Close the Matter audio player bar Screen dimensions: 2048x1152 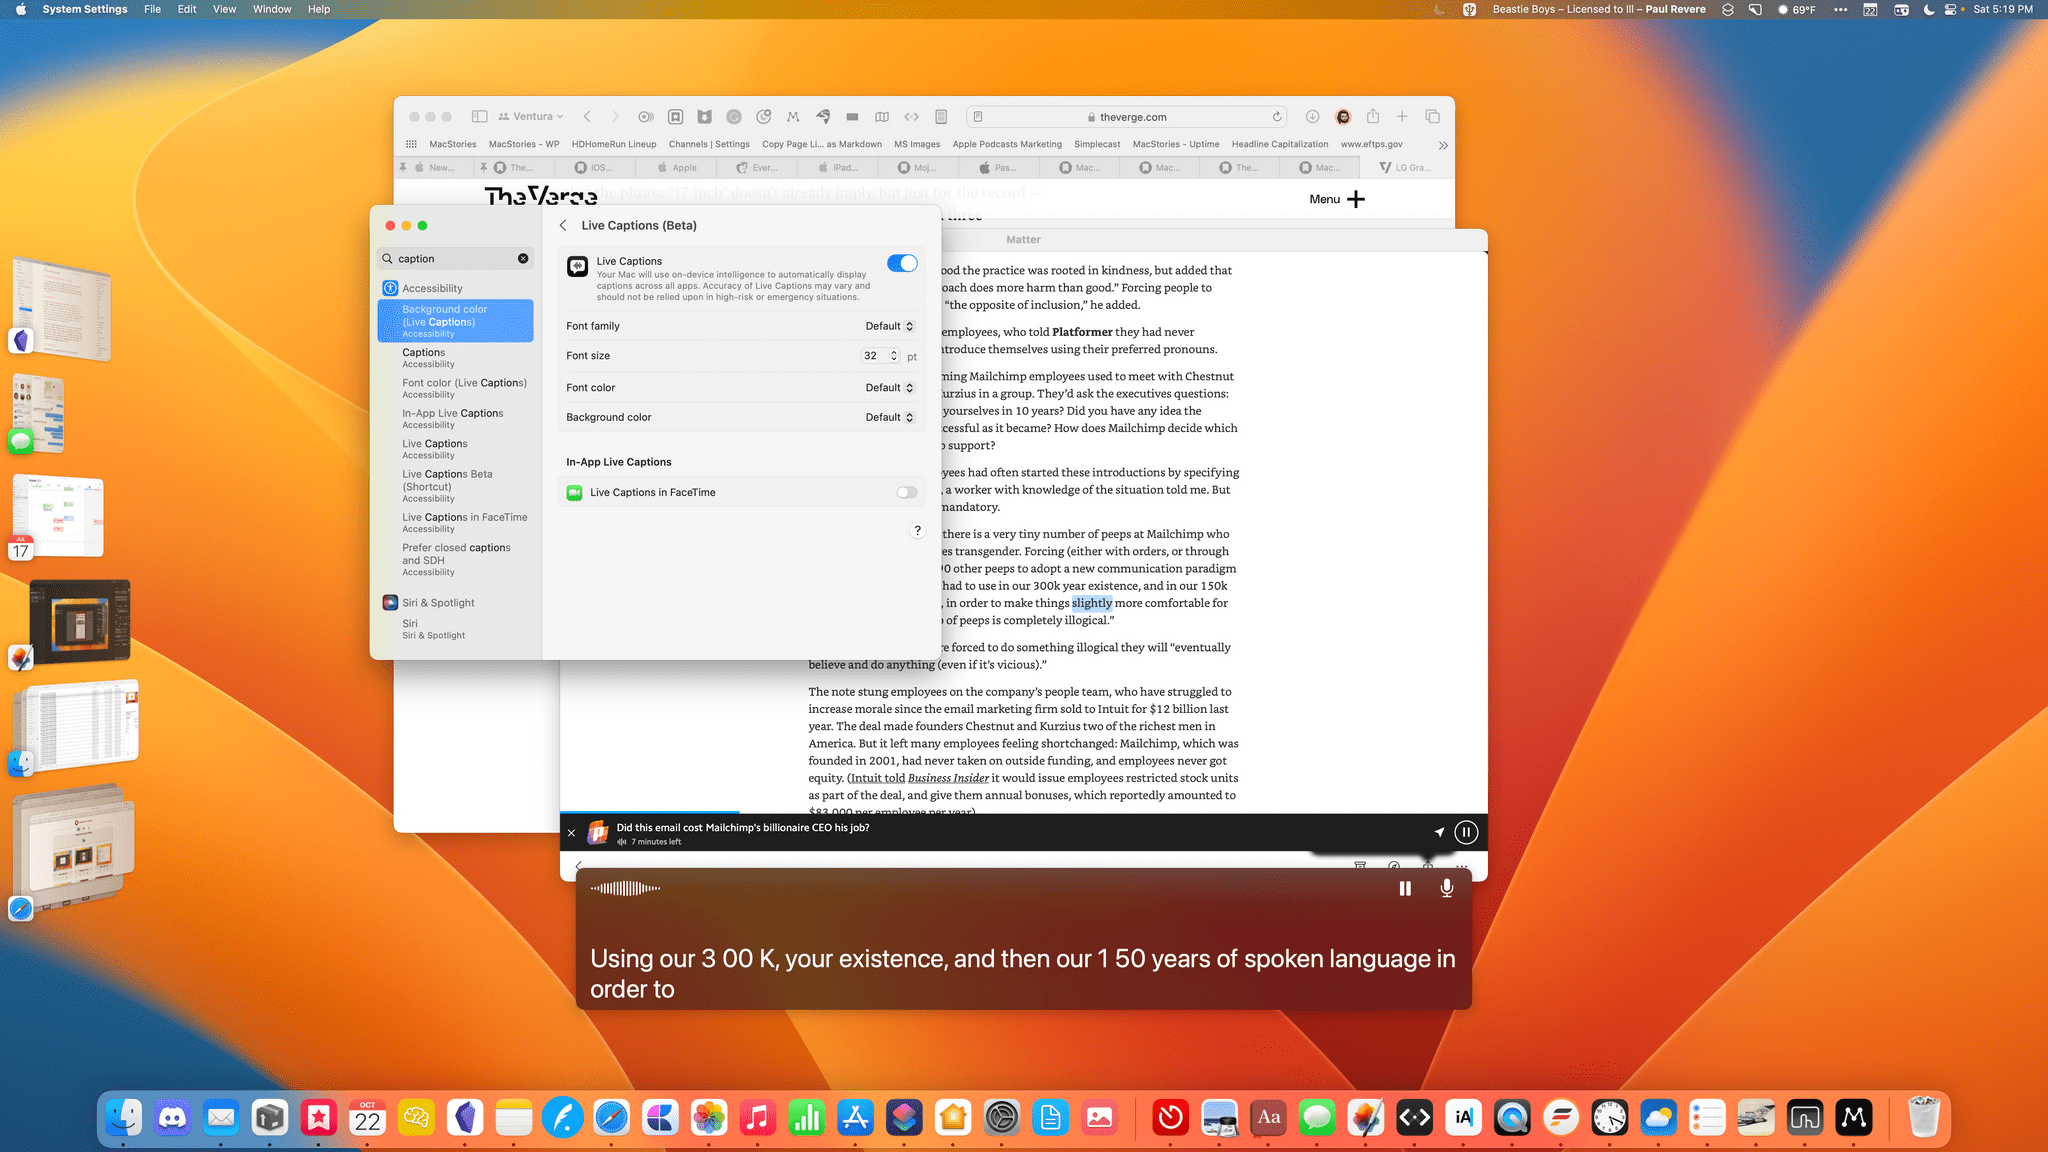[x=571, y=833]
